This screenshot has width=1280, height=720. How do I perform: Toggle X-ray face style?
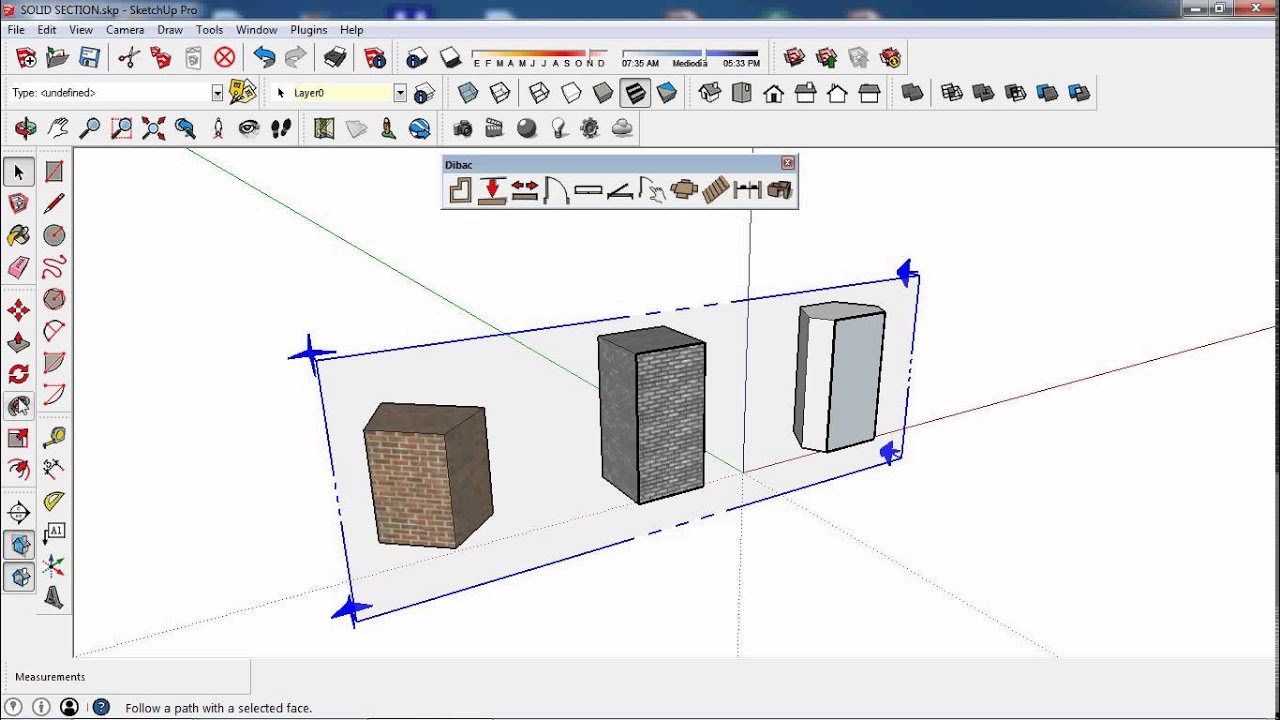coord(468,93)
